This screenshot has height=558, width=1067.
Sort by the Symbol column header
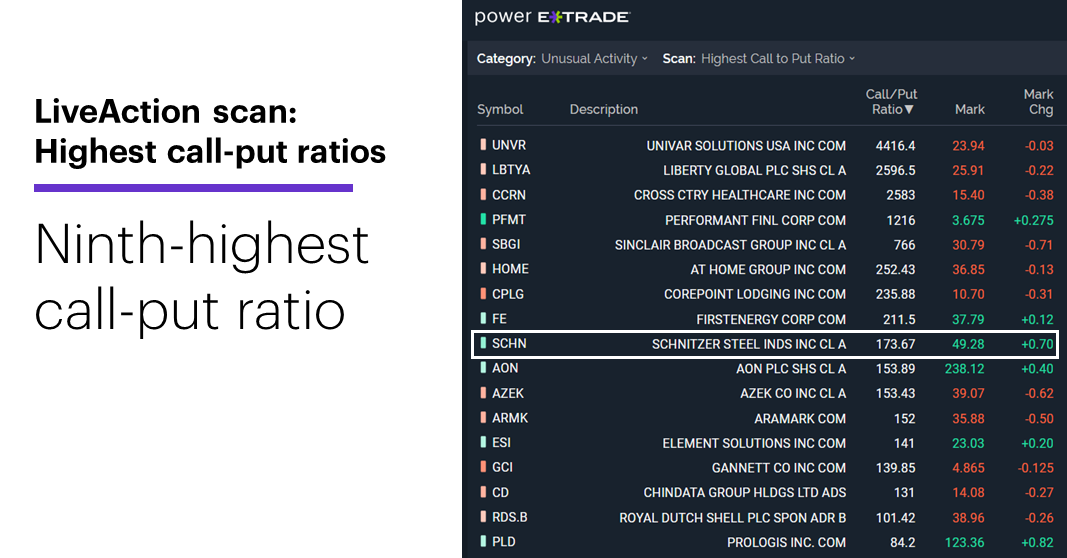tap(500, 110)
